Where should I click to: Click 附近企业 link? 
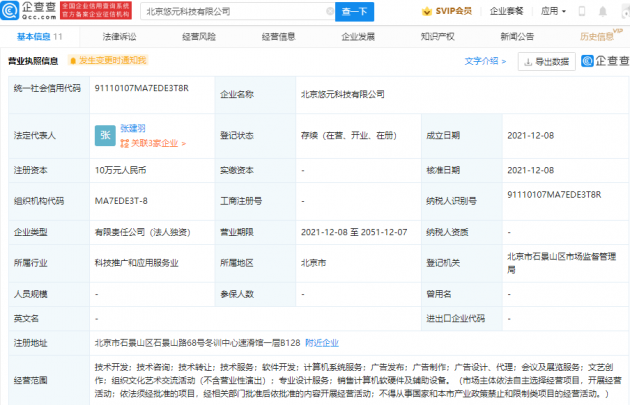(322, 343)
